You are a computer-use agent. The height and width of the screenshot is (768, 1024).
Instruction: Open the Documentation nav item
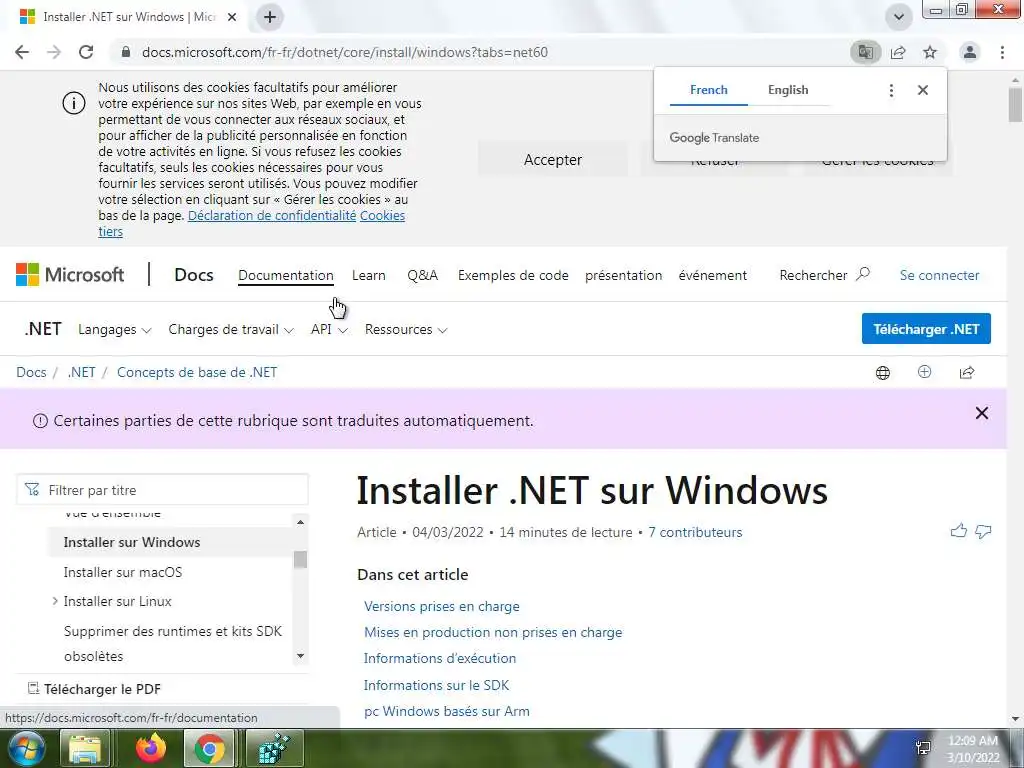point(285,276)
